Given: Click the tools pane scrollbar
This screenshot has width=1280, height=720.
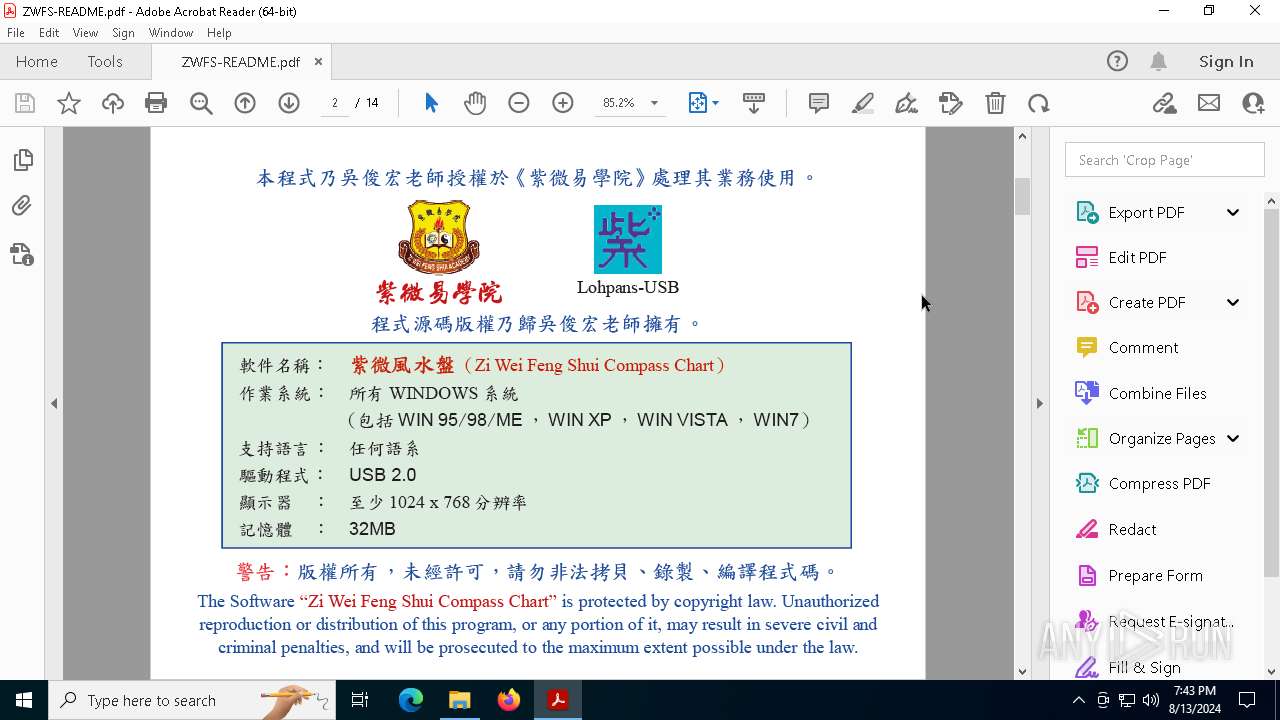Looking at the screenshot, I should [1271, 393].
